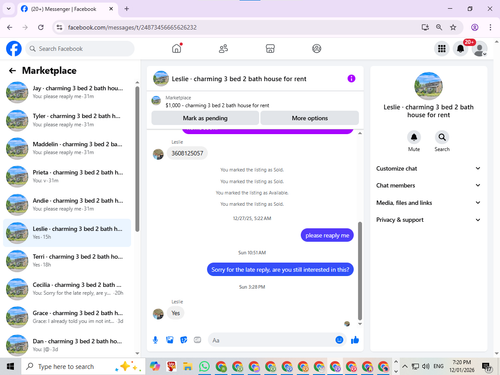500x375 pixels.
Task: Send a thumbs-up like
Action: (x=355, y=340)
